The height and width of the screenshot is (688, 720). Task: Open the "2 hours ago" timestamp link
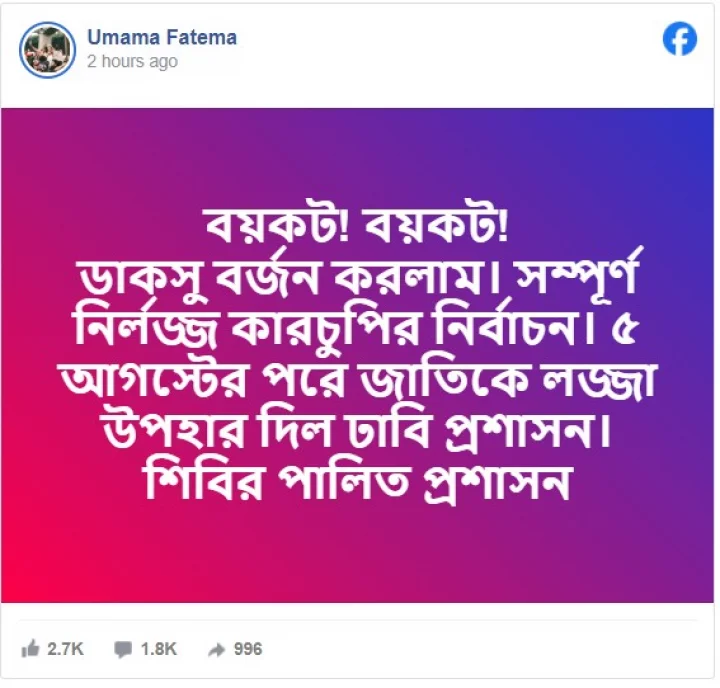coord(132,61)
